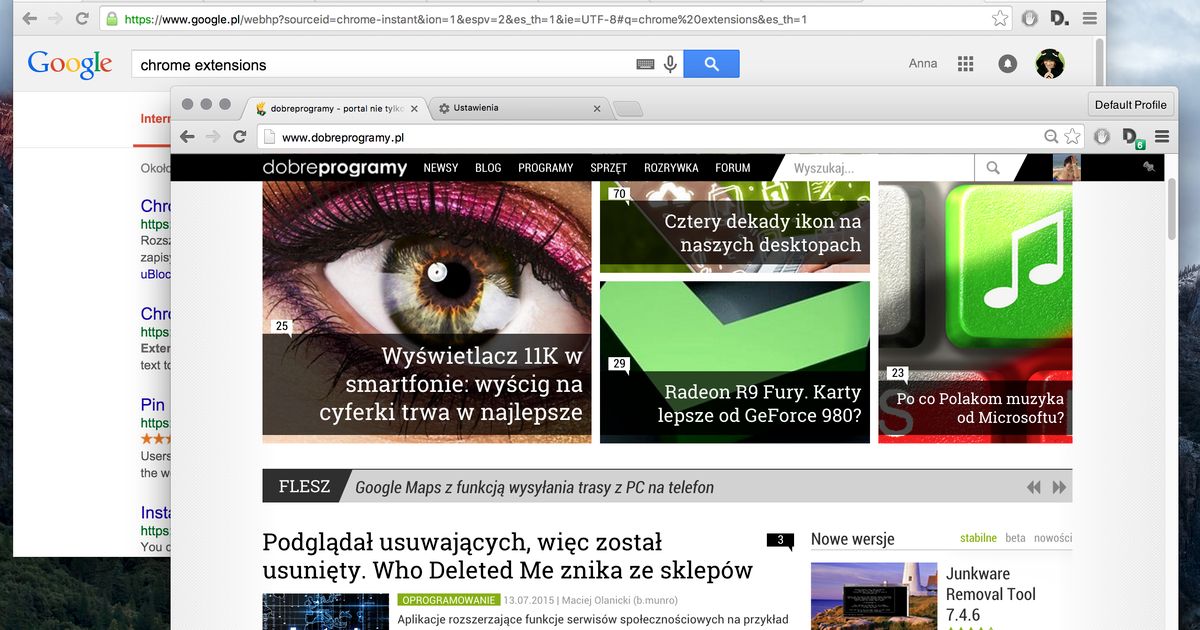Image resolution: width=1200 pixels, height=630 pixels.
Task: Open the on-screen keyboard icon in Google search
Action: 645,64
